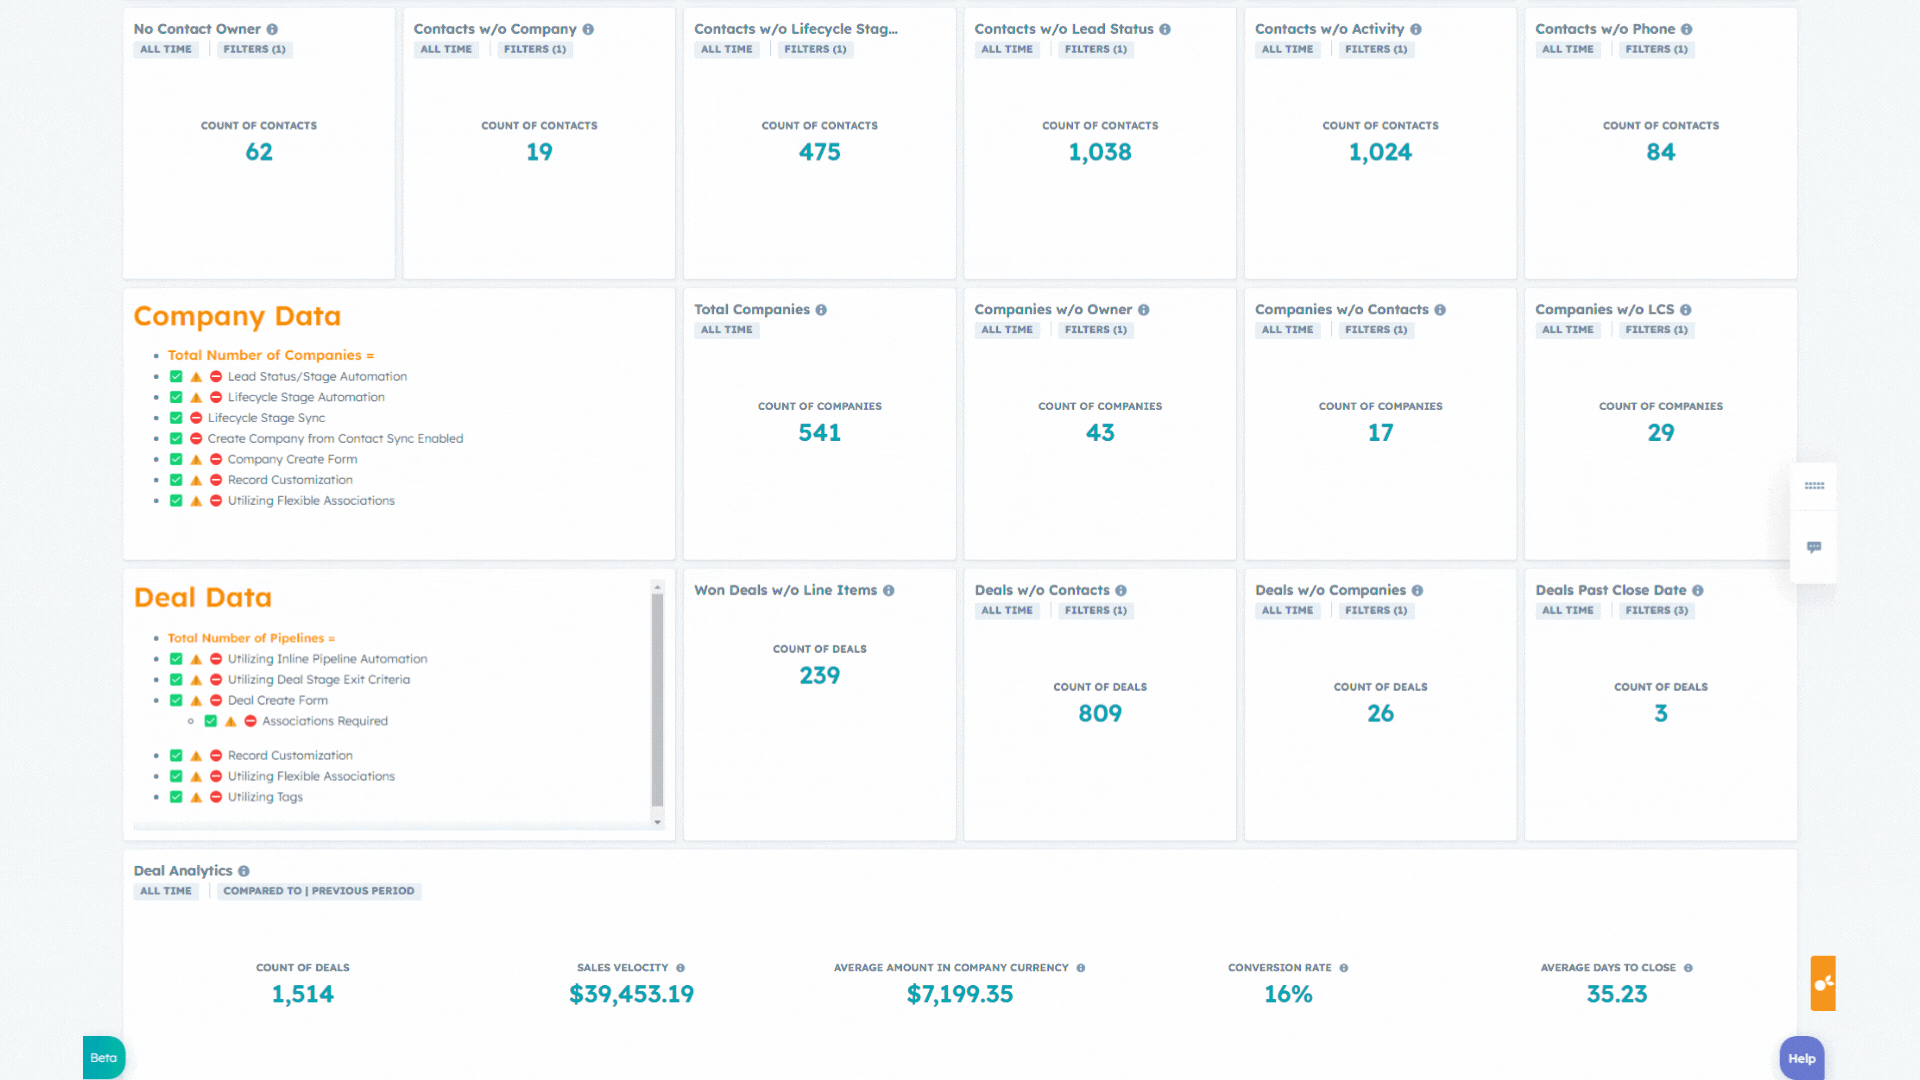Click the info icon beside Sales Velocity
The image size is (1920, 1080).
[679, 967]
